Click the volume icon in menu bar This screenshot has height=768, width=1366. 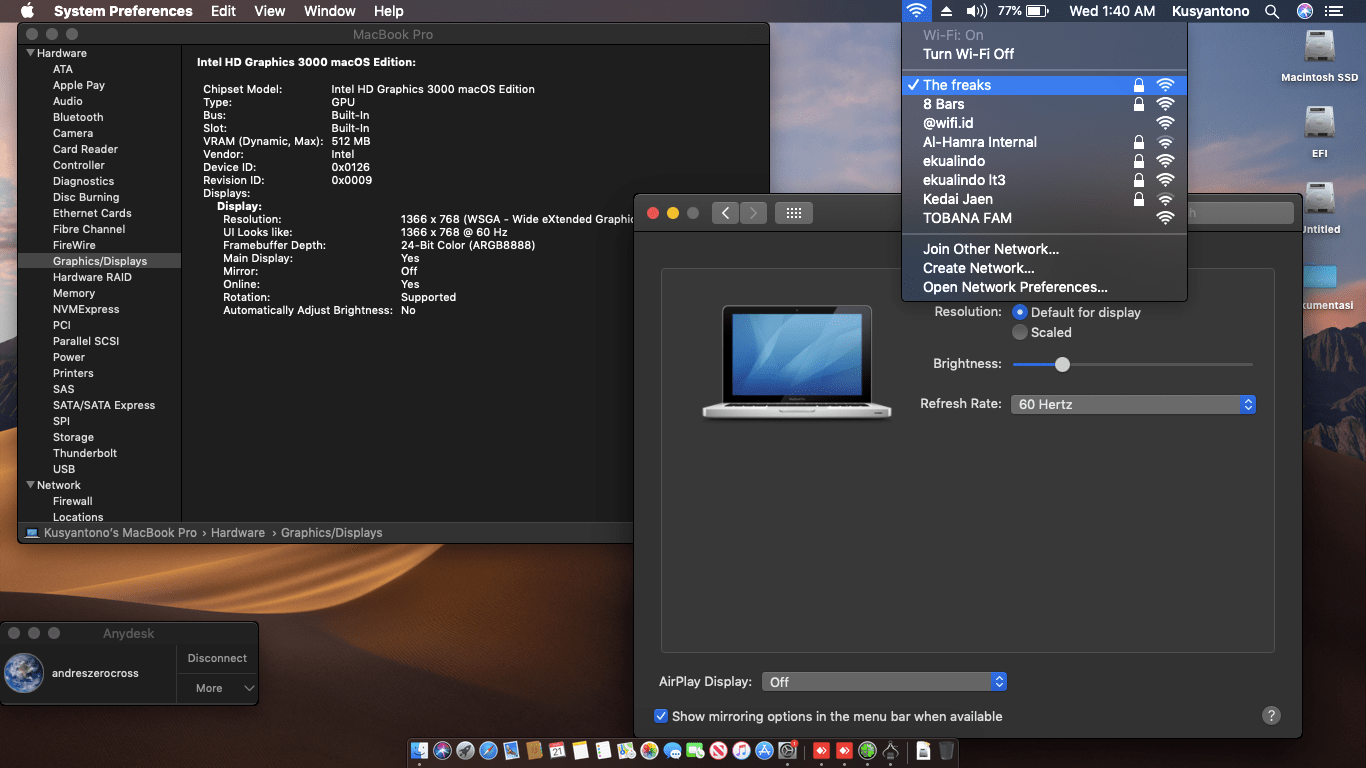(x=977, y=11)
